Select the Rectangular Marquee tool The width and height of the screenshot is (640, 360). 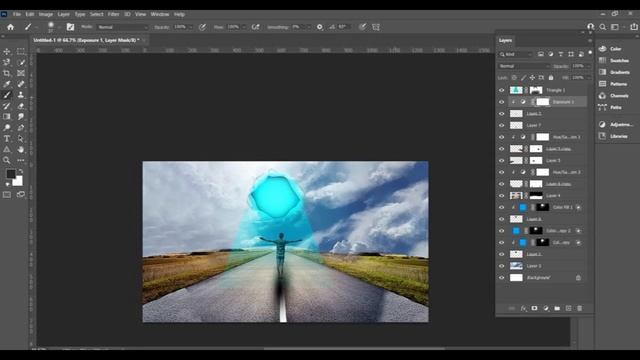point(20,51)
